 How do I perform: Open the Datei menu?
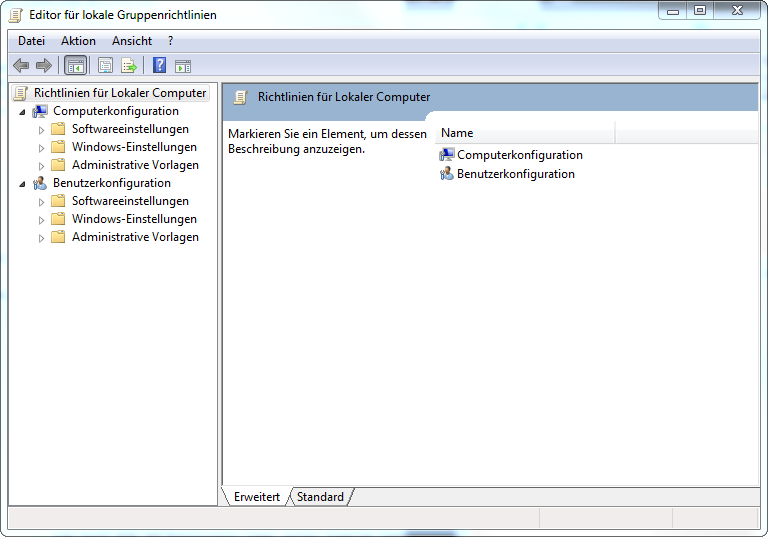[x=32, y=41]
